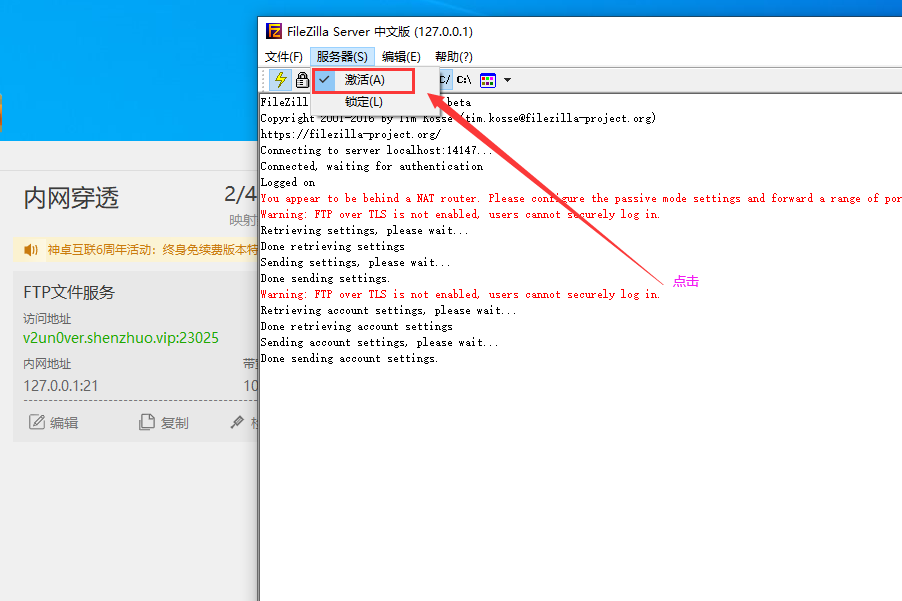The image size is (902, 601).
Task: Open the dropdown arrow beside the grid icon
Action: tap(507, 80)
